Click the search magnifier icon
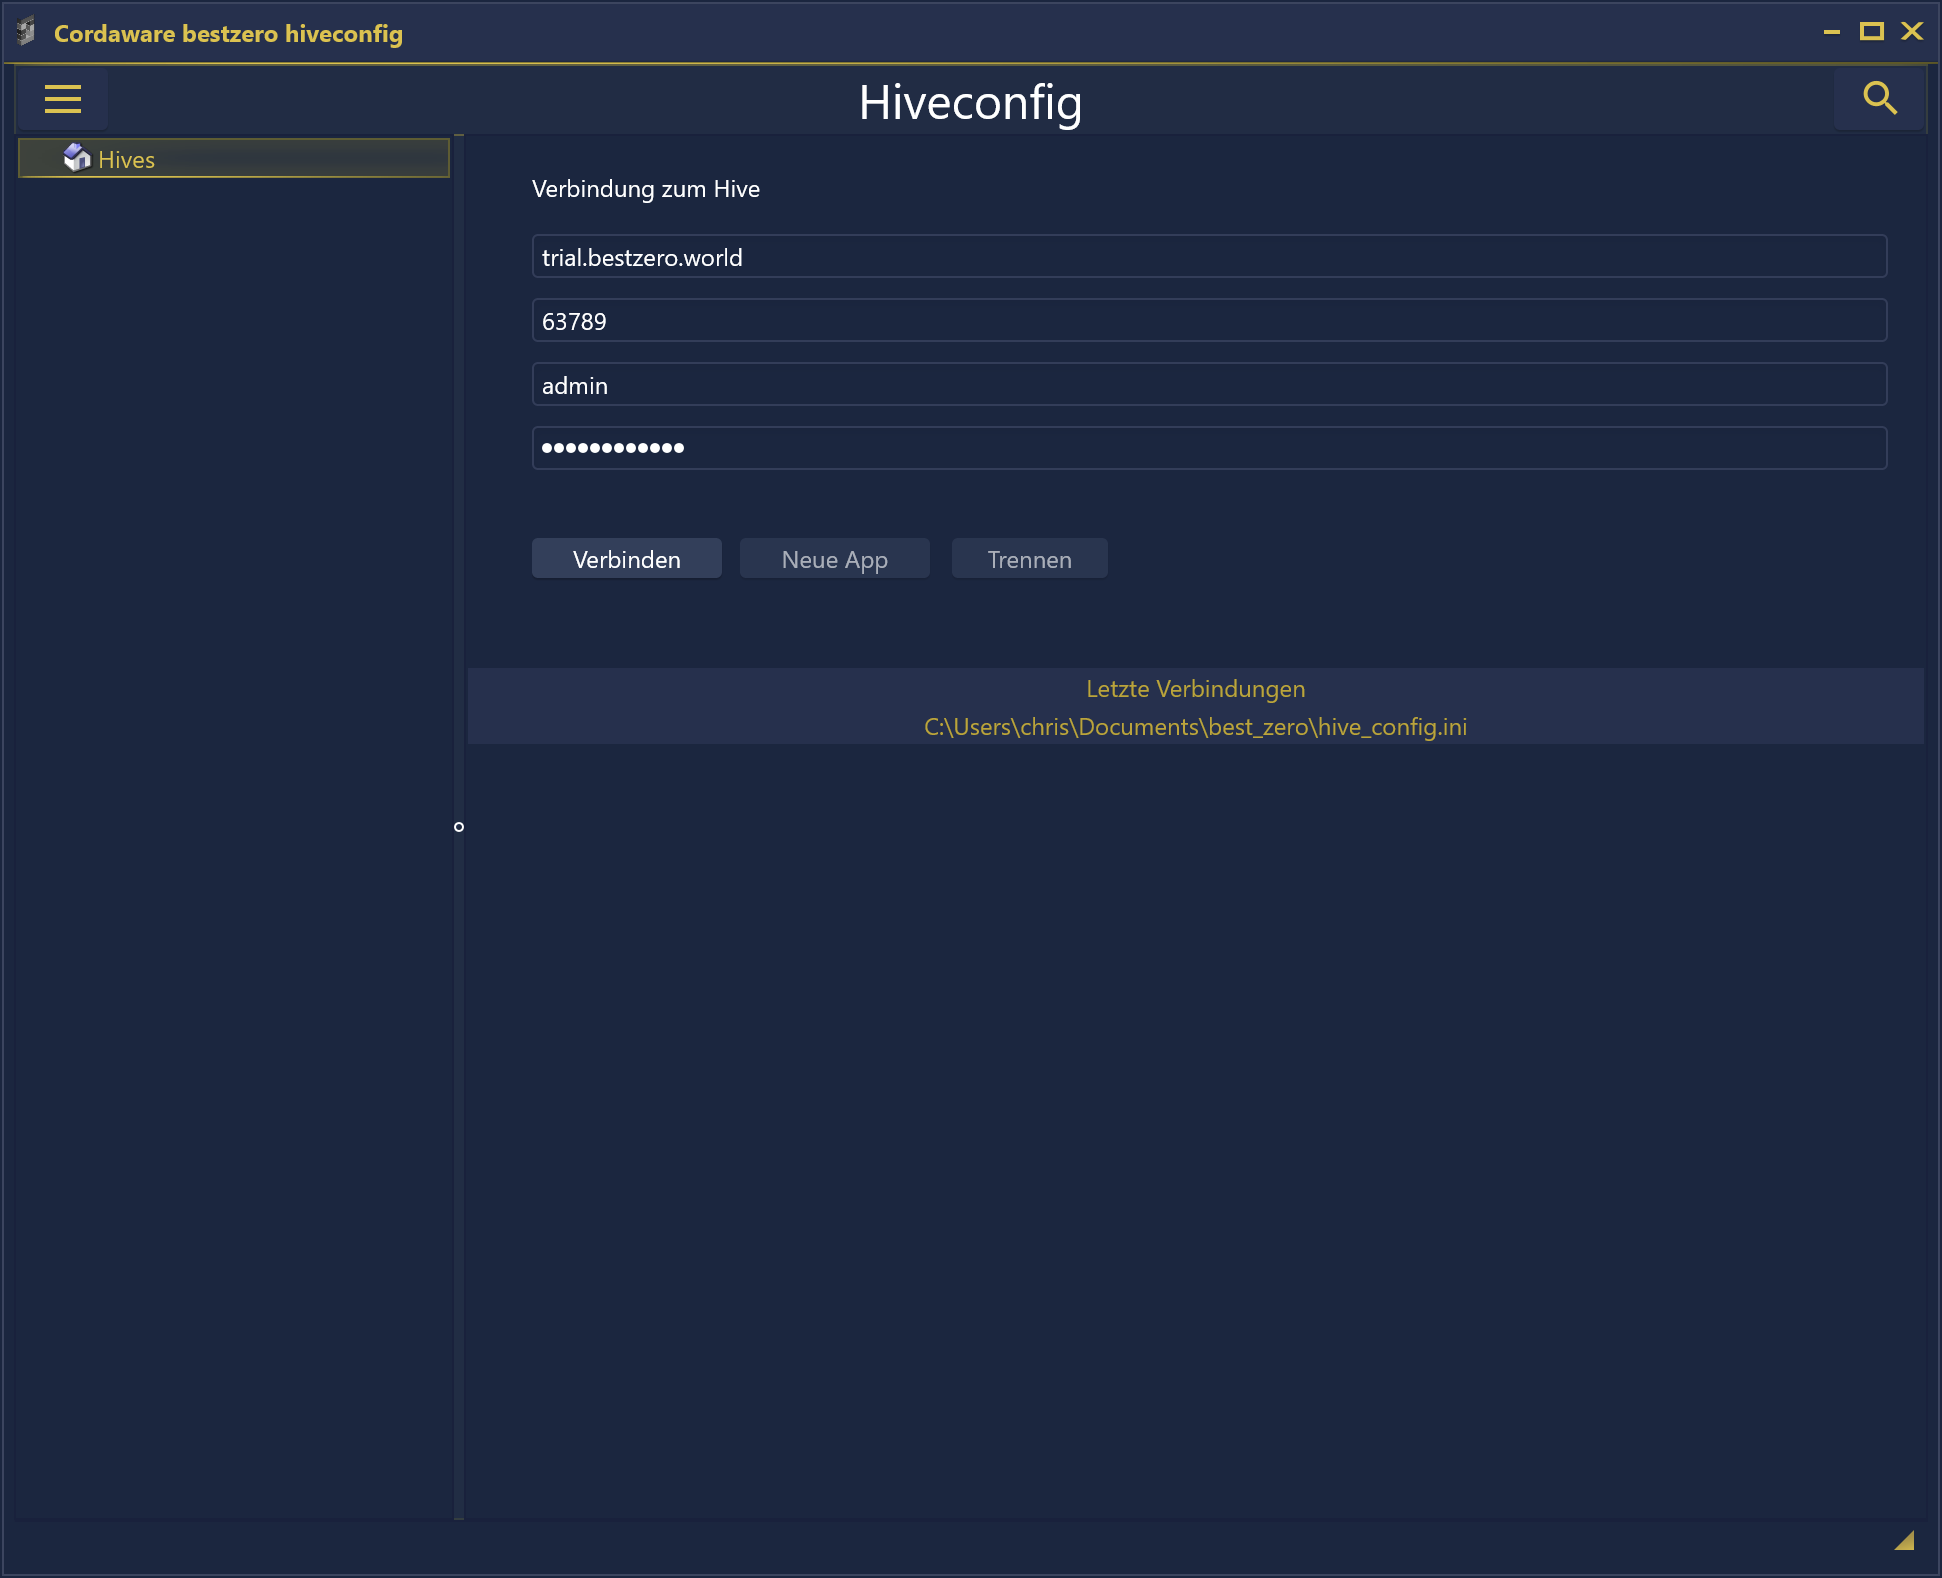1942x1578 pixels. (x=1880, y=98)
